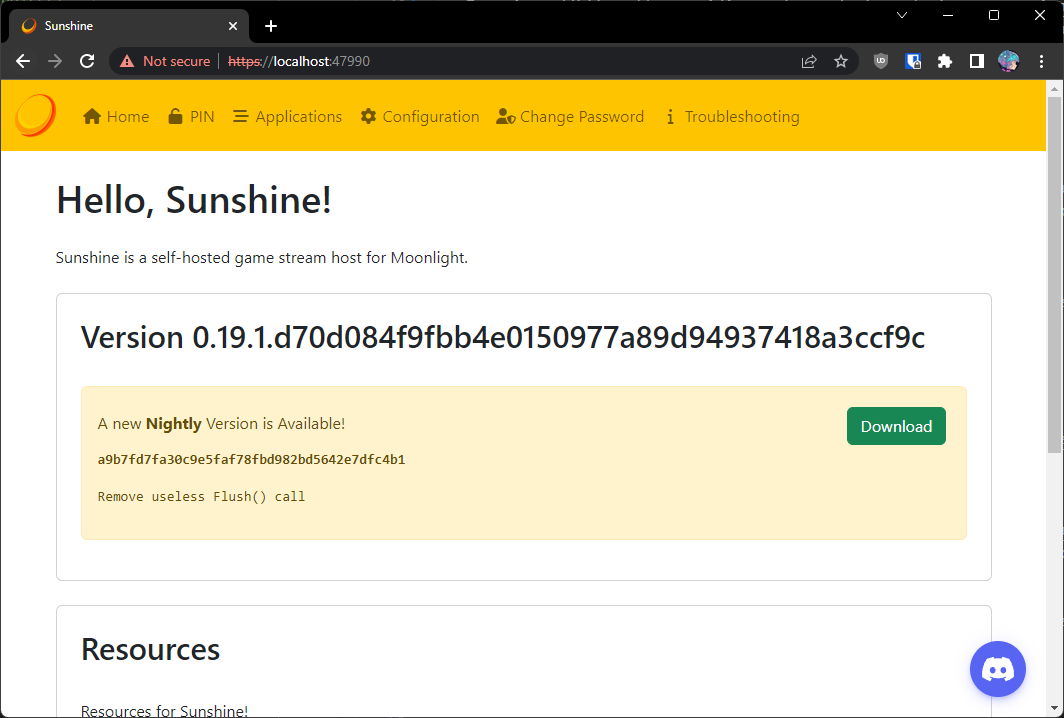This screenshot has width=1064, height=718.
Task: Open the Troubleshooting page
Action: pos(732,117)
